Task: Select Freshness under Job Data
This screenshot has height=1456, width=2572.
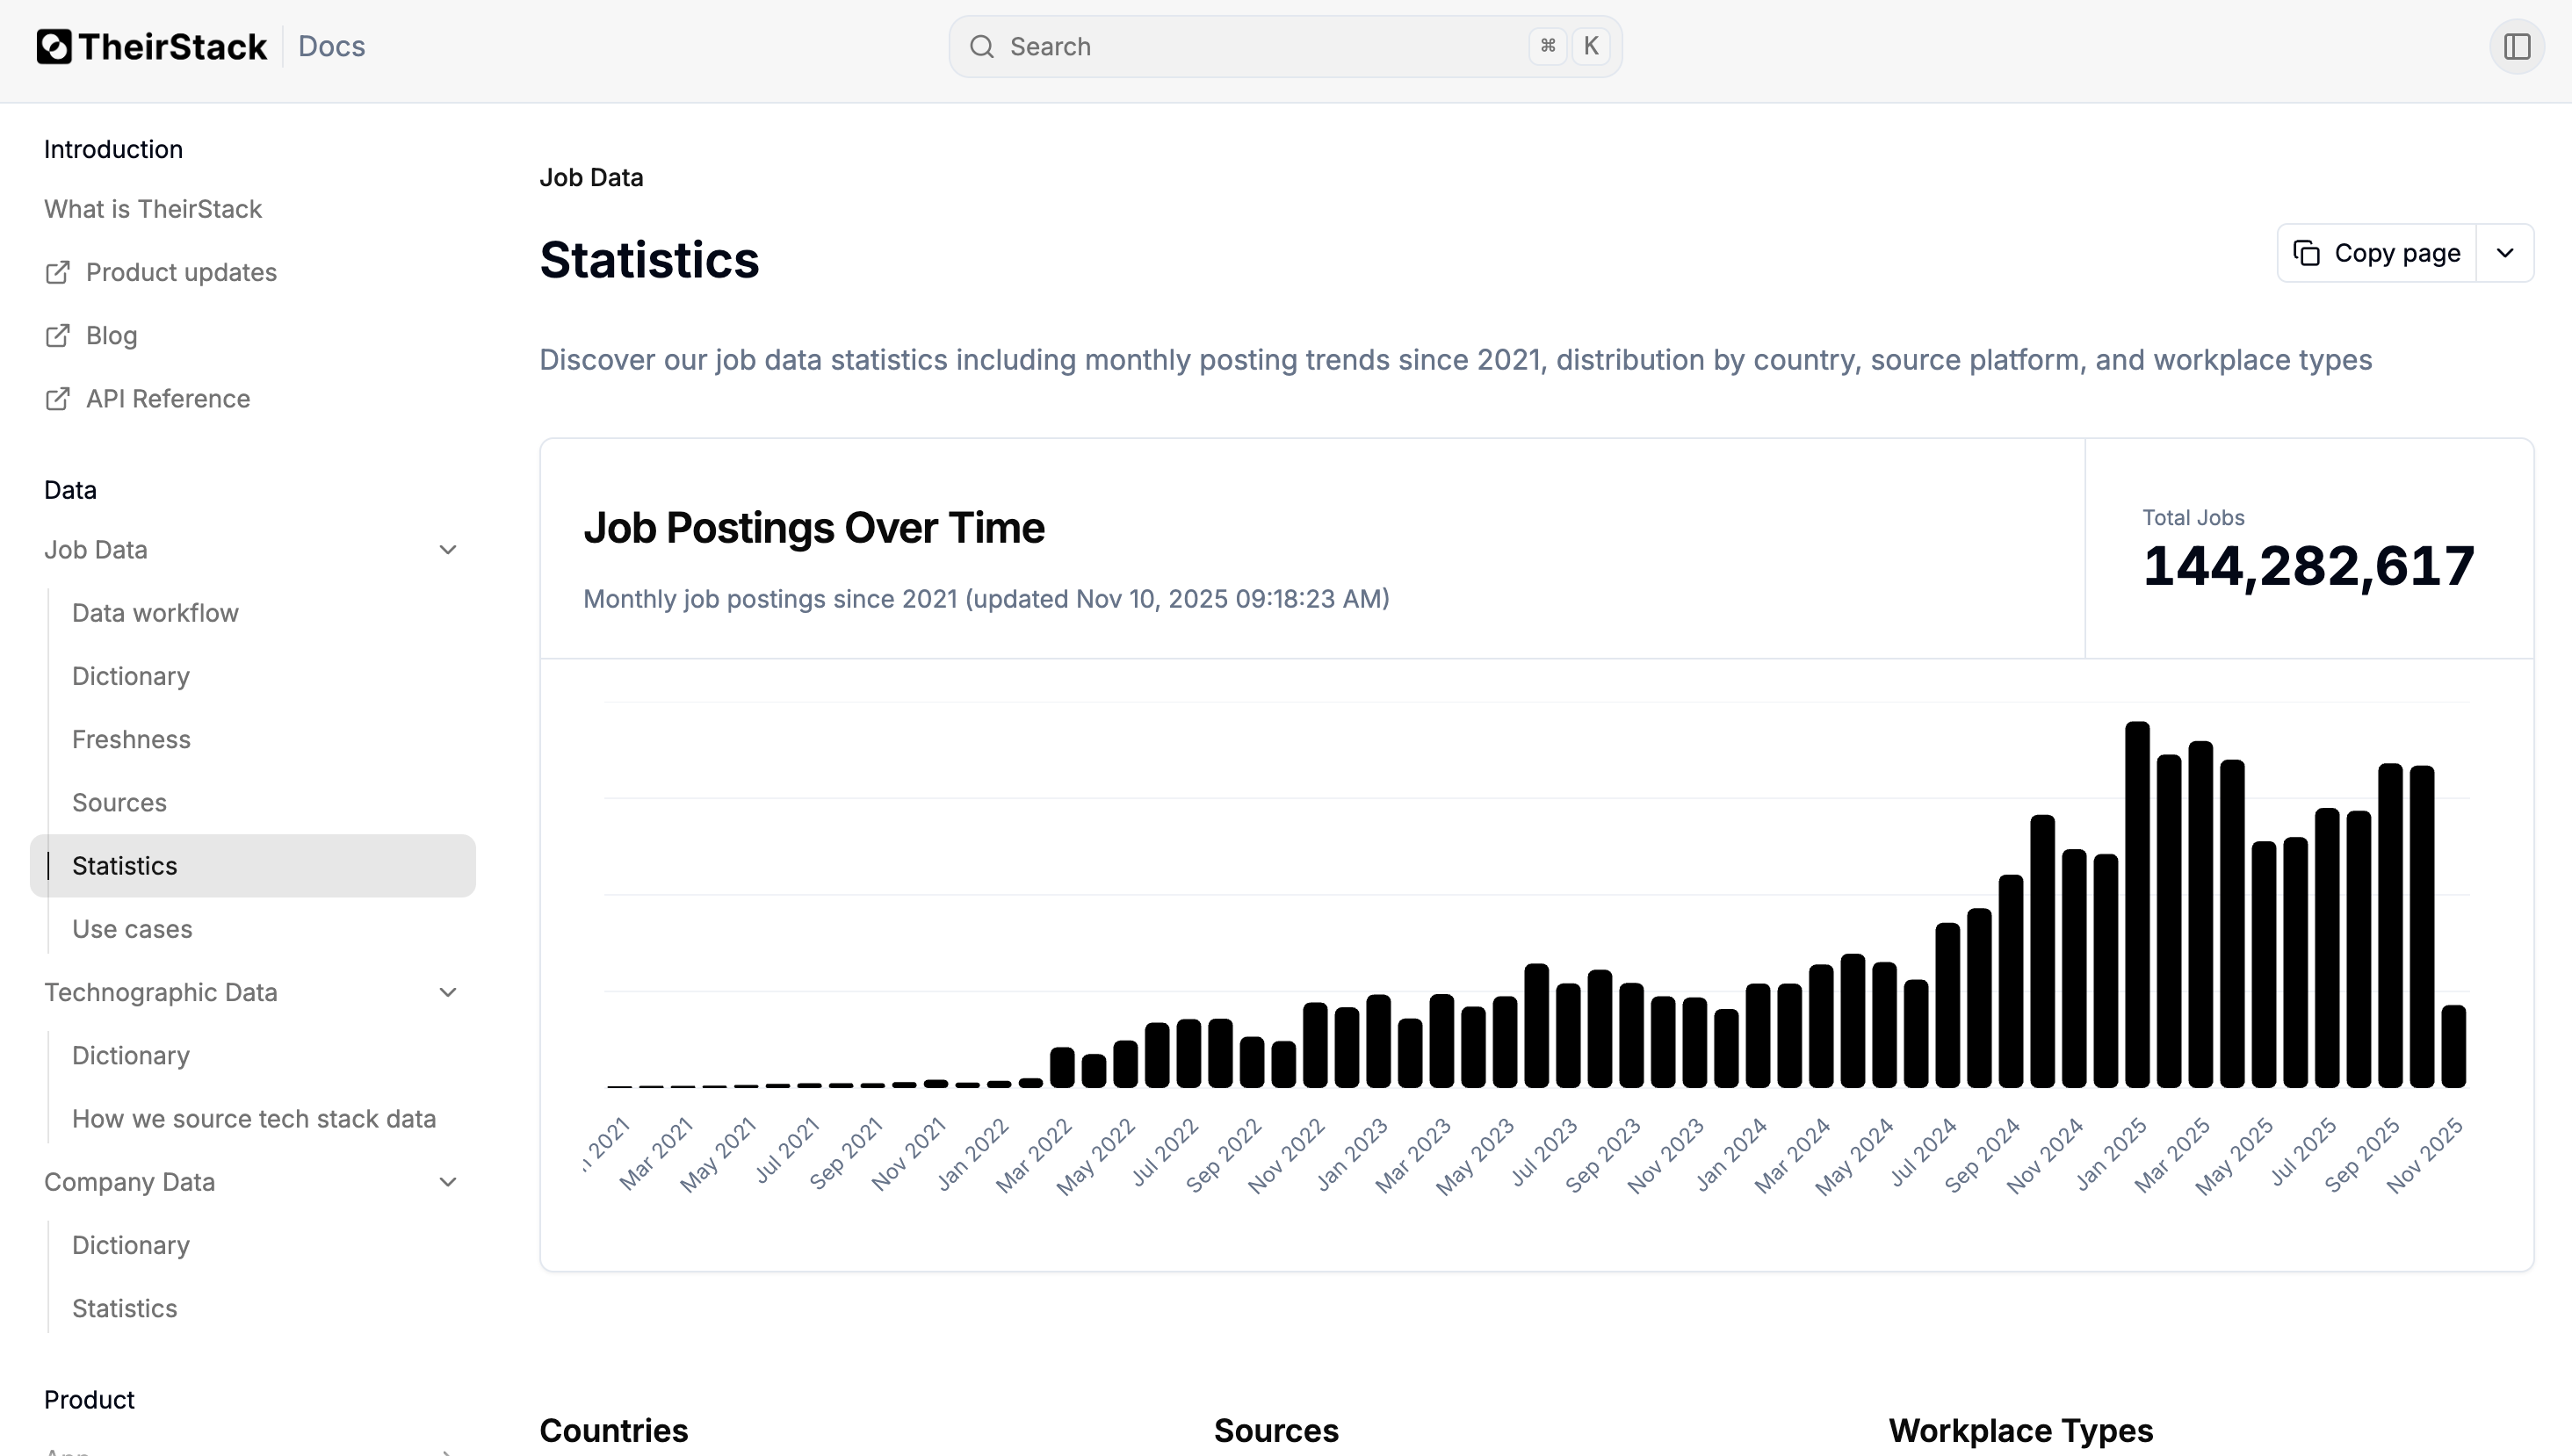Action: click(x=131, y=739)
